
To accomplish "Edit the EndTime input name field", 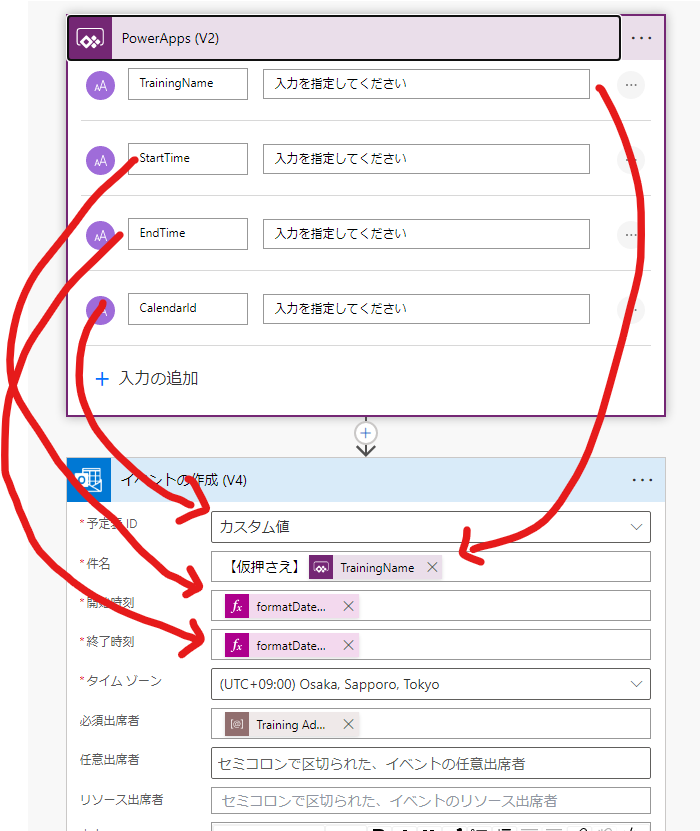I will click(188, 234).
